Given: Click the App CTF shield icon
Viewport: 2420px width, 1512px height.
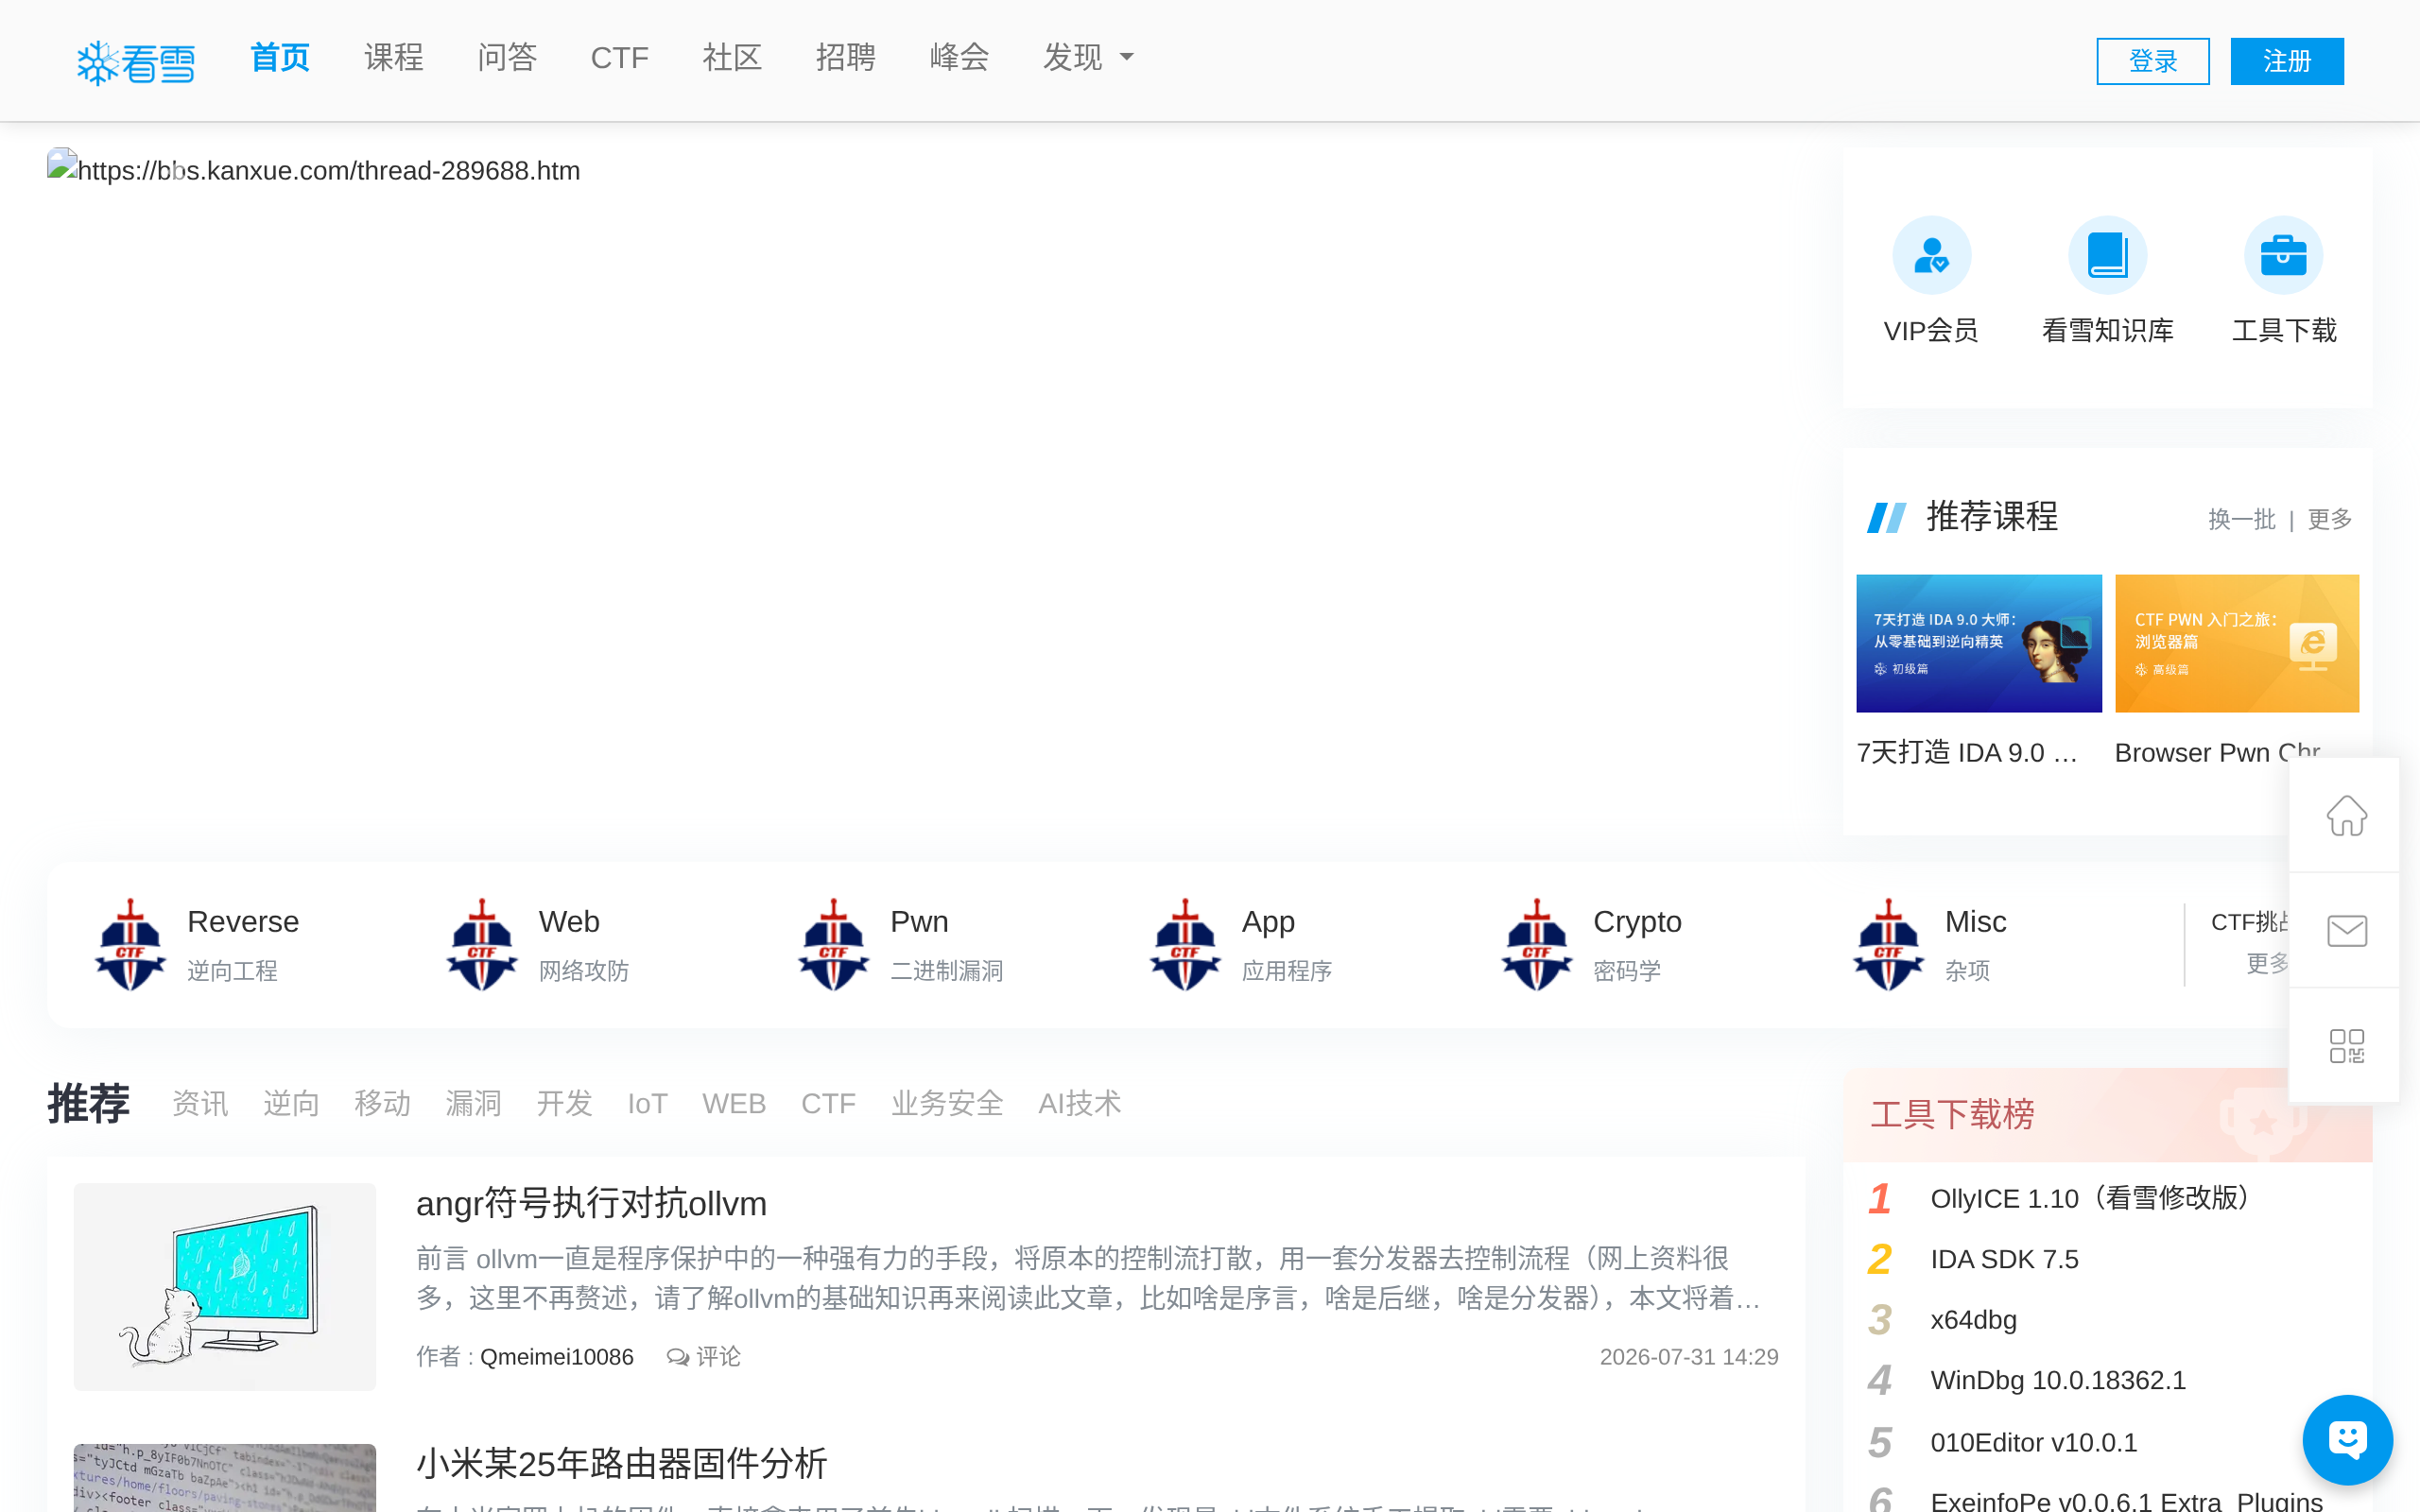Looking at the screenshot, I should coord(1185,945).
